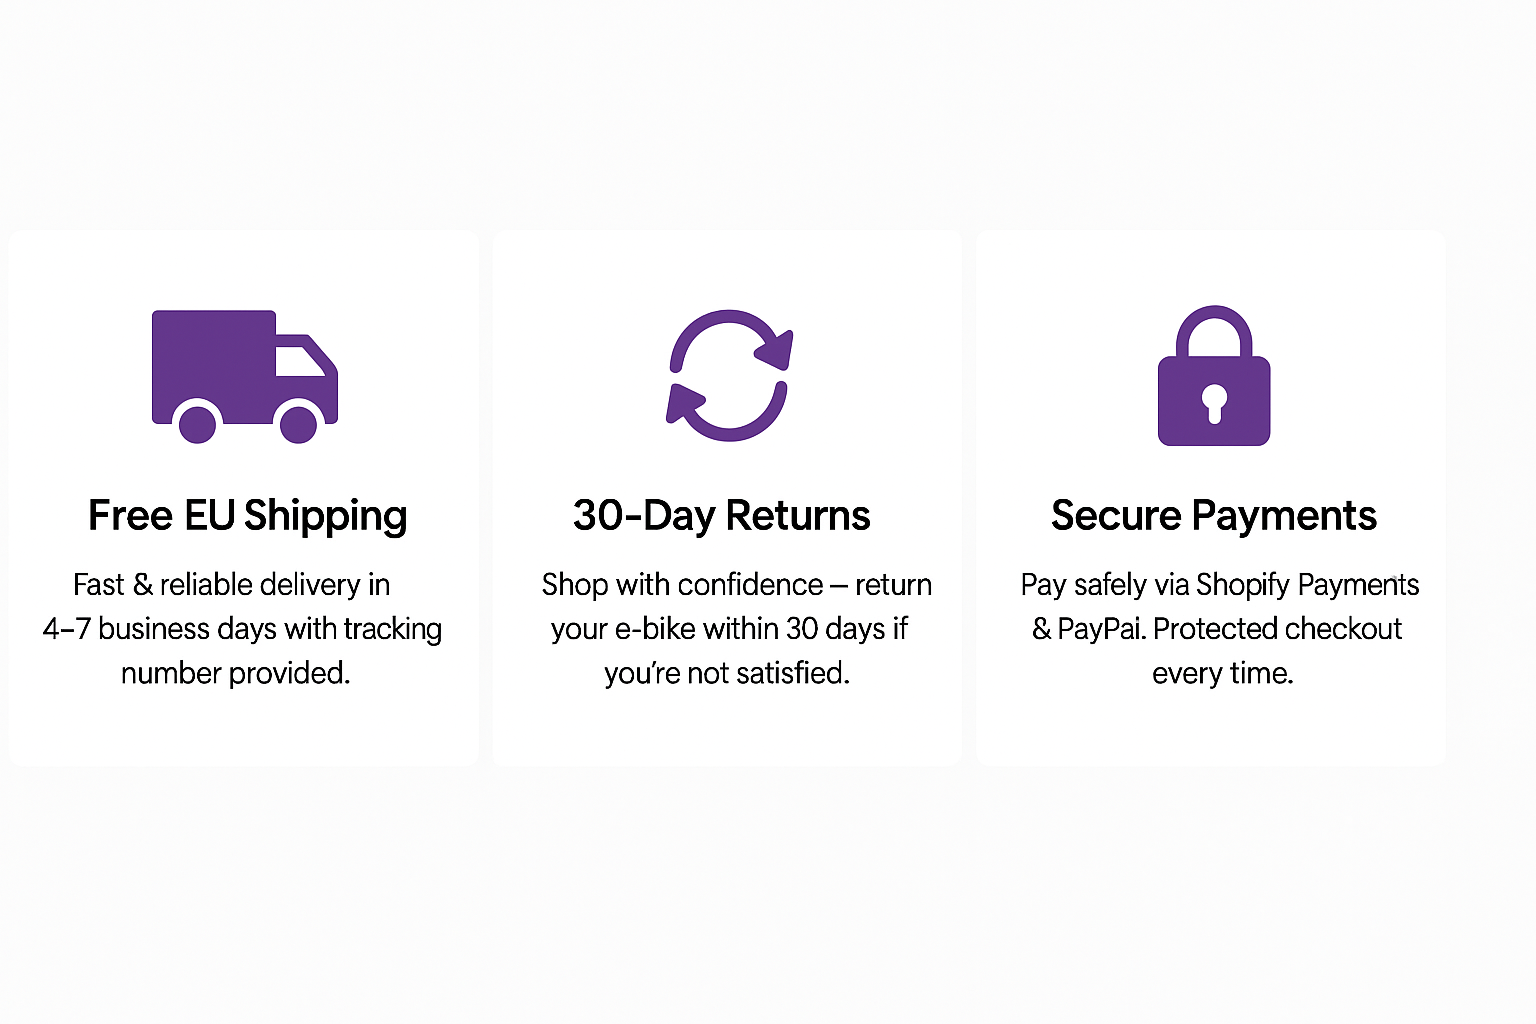Viewport: 1536px width, 1024px height.
Task: Click the 'Shopify Payments' text
Action: point(1308,585)
